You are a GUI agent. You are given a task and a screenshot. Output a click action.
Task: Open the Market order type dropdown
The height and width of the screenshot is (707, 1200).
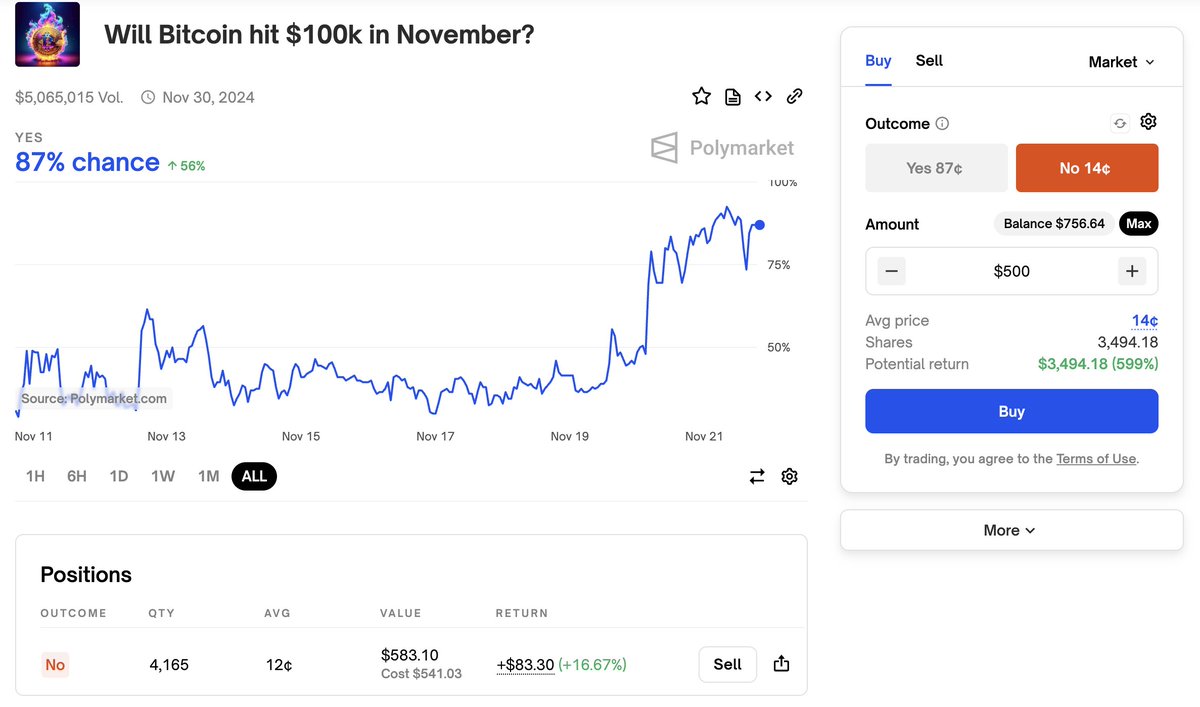click(x=1121, y=62)
